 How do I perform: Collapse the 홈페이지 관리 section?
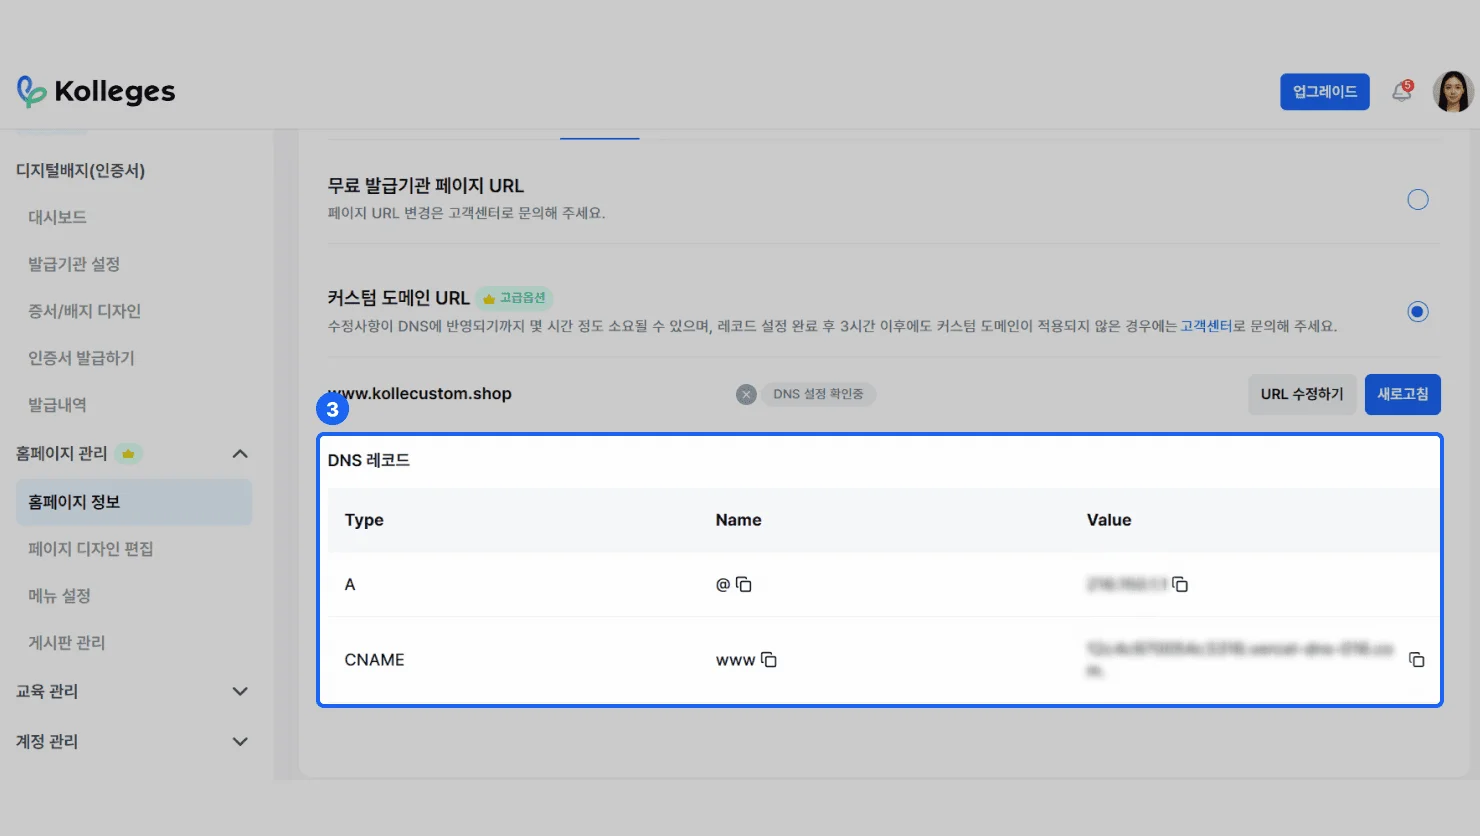pyautogui.click(x=240, y=454)
